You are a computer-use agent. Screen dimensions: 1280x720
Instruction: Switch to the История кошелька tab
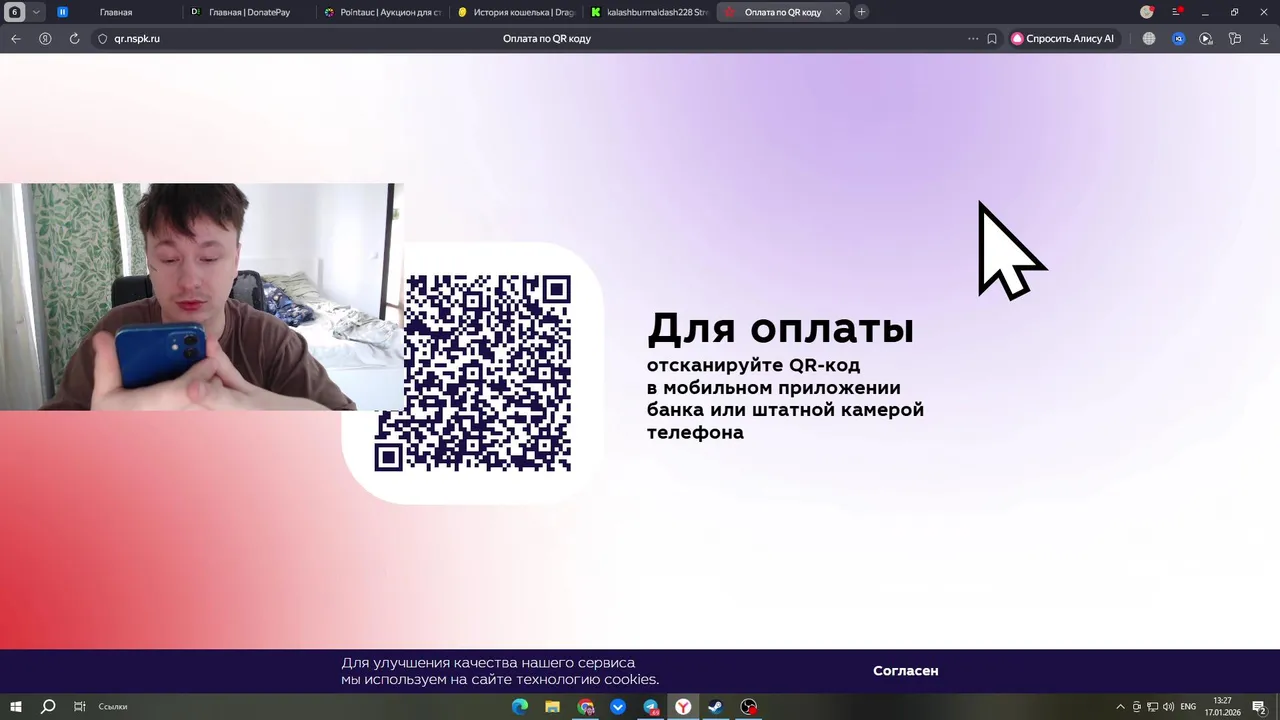pyautogui.click(x=516, y=12)
